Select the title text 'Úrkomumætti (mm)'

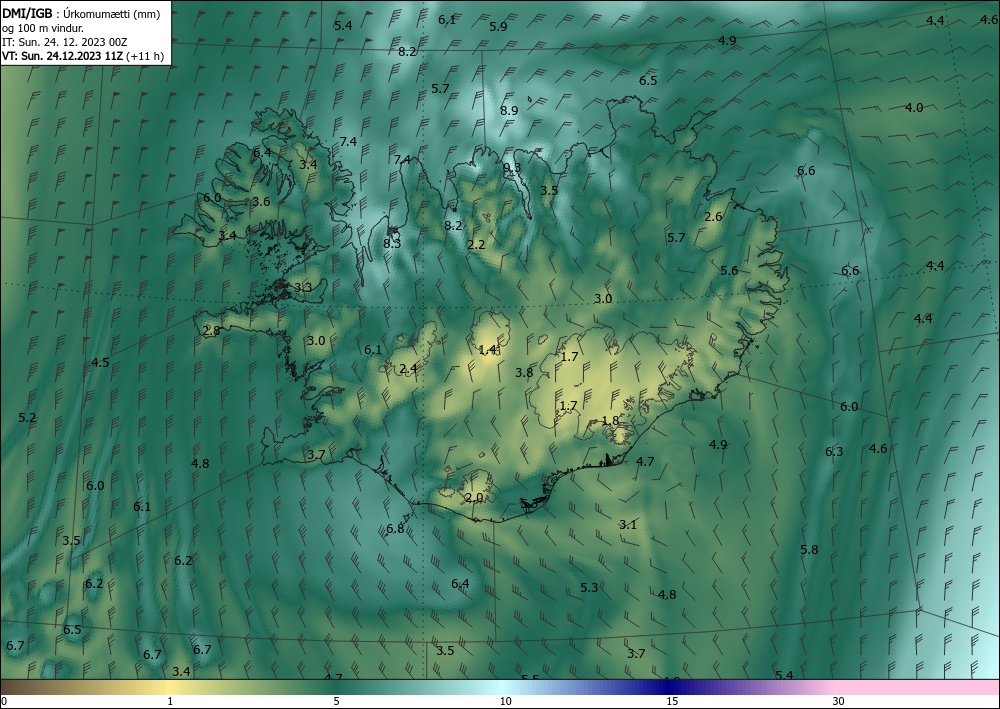pos(112,15)
